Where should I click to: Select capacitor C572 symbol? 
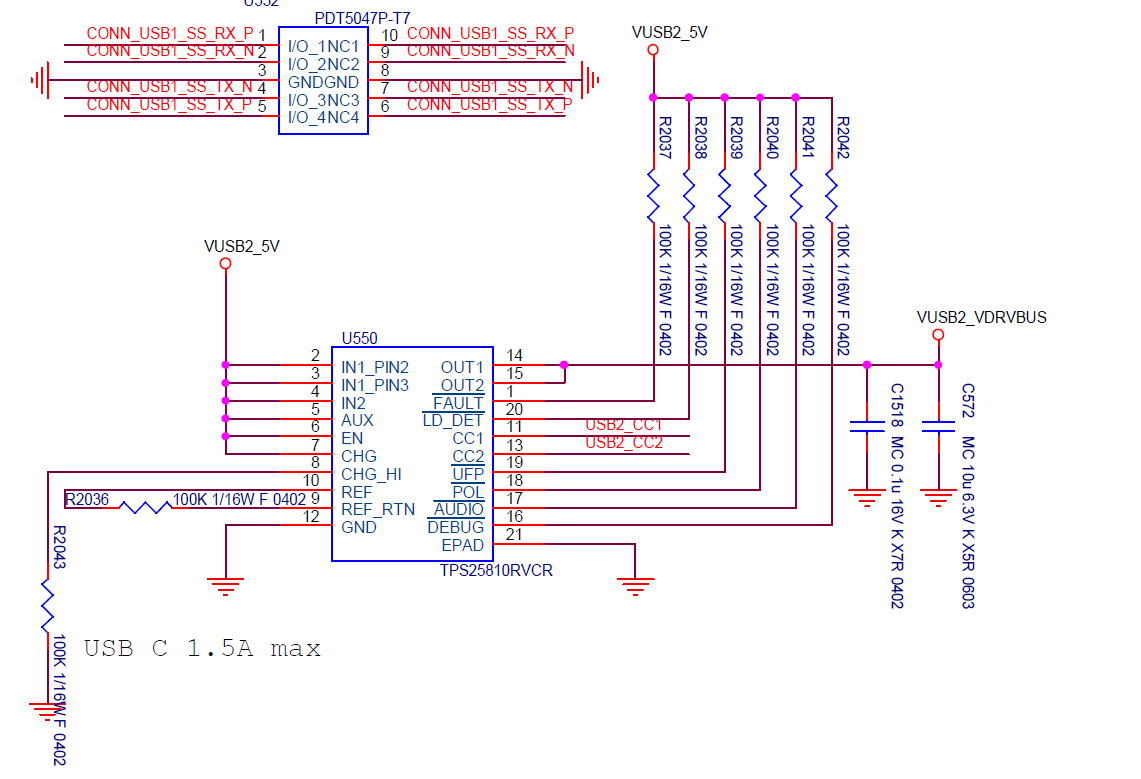click(x=938, y=426)
